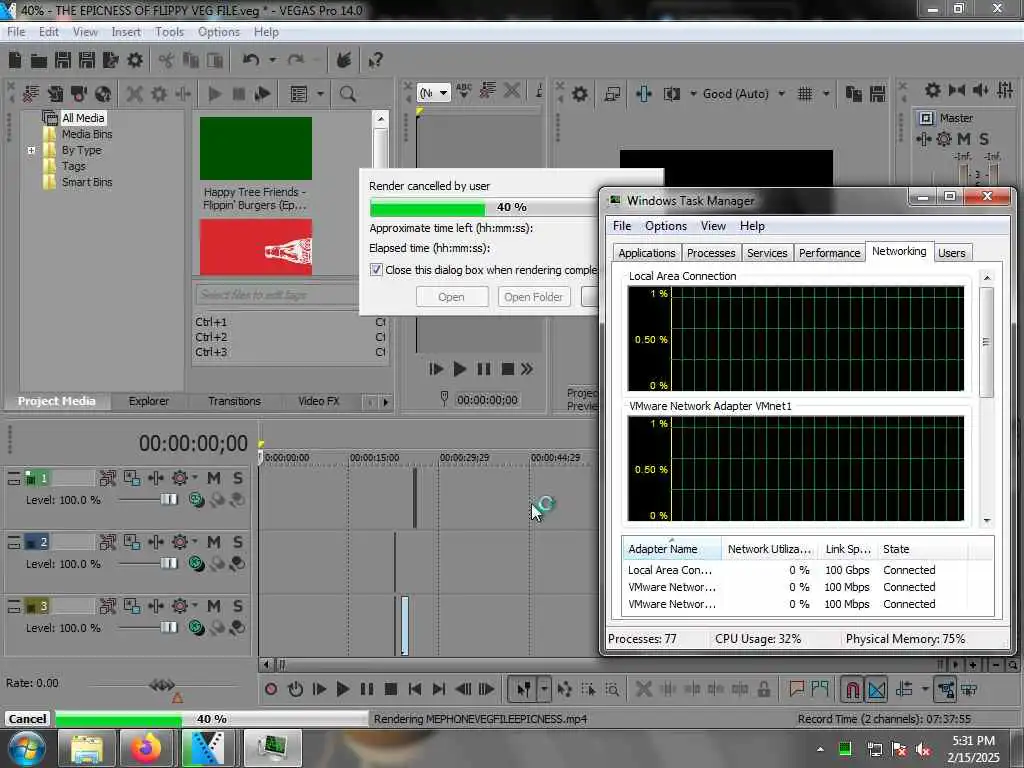Click Play button in trimmer window
This screenshot has height=768, width=1024.
[x=460, y=370]
